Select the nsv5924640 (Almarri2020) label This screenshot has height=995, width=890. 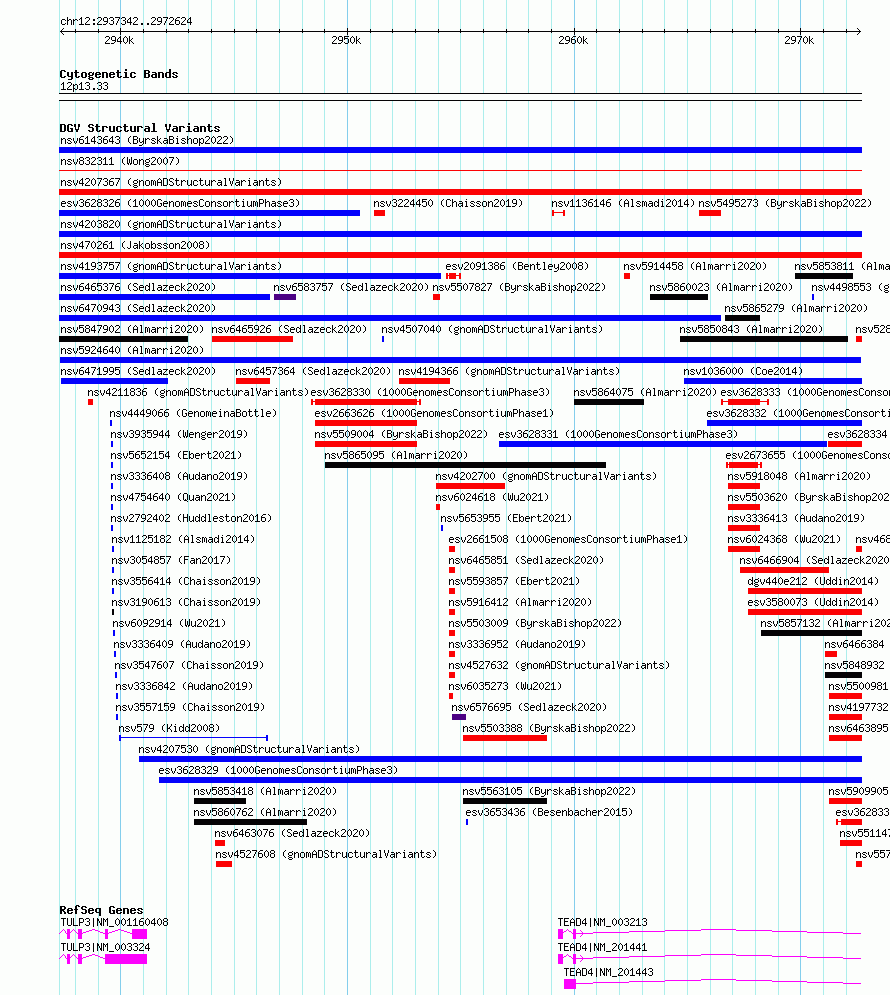[132, 350]
